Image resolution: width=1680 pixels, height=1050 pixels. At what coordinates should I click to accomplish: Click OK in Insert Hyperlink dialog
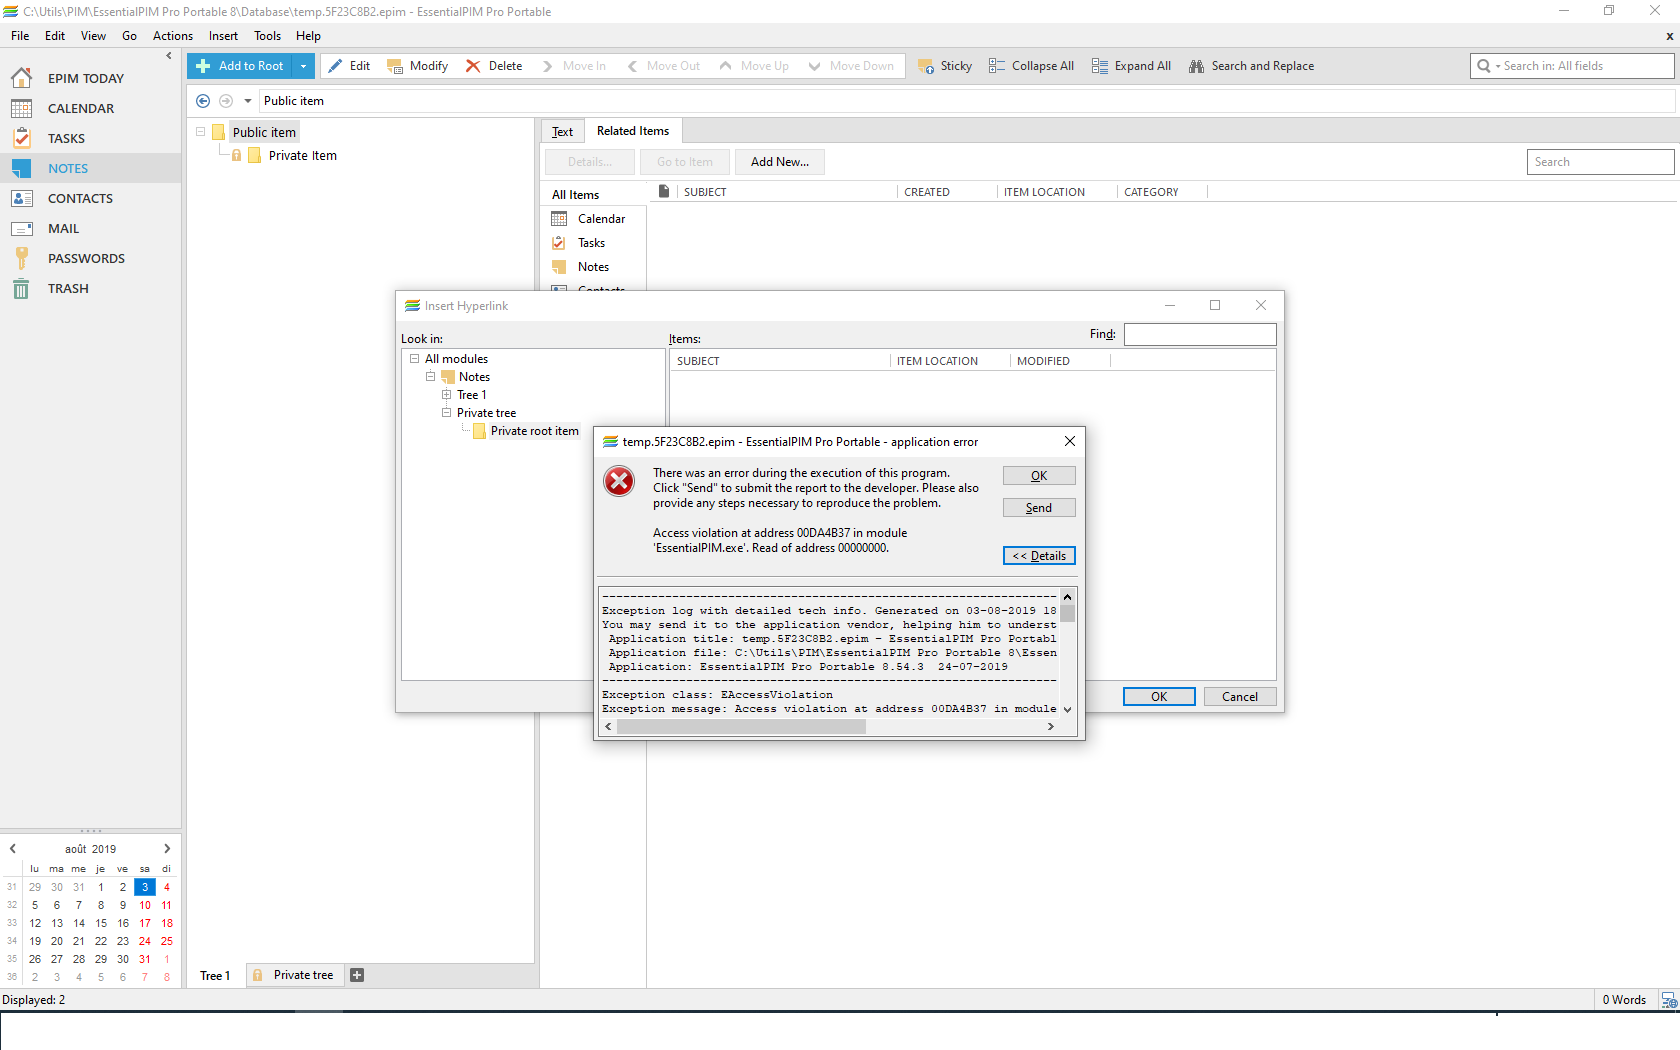pos(1159,697)
